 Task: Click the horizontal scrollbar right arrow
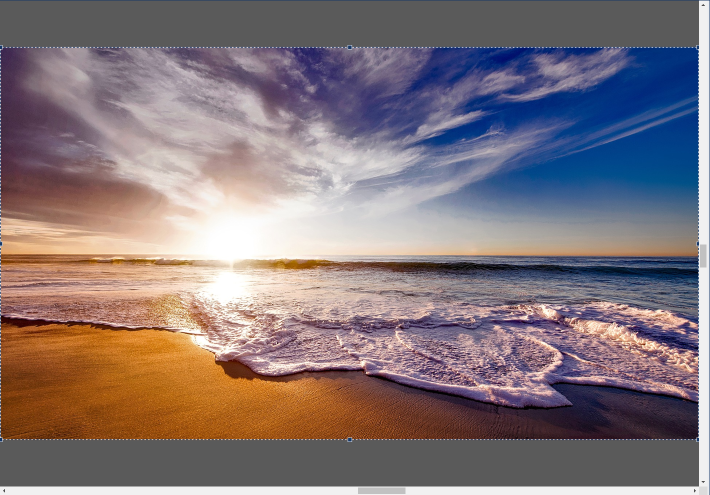pyautogui.click(x=694, y=491)
